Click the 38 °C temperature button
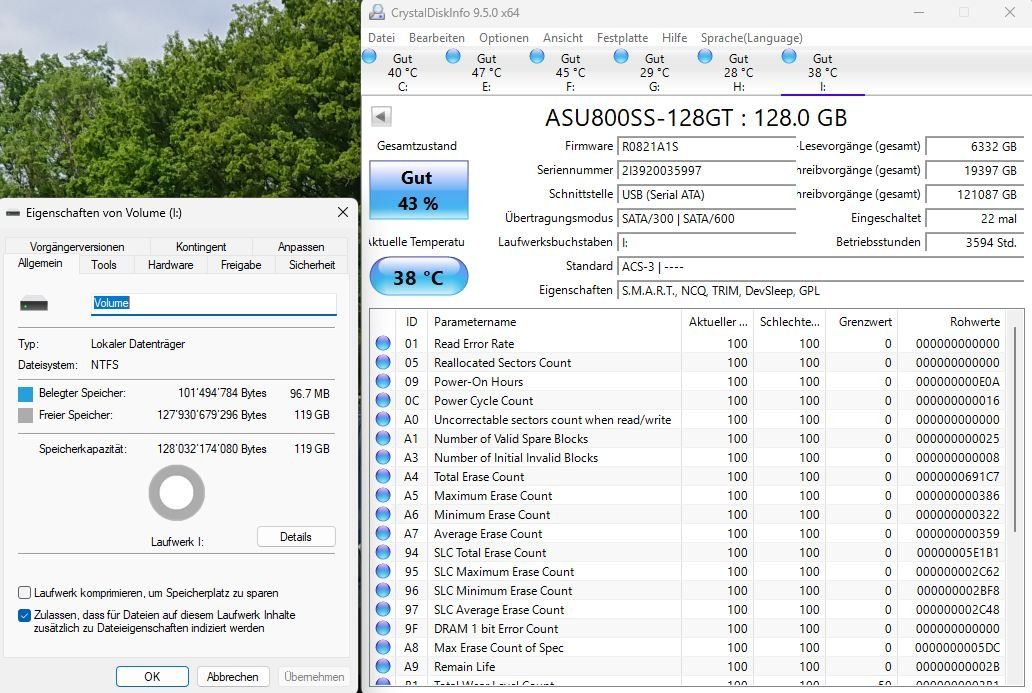 (x=419, y=277)
